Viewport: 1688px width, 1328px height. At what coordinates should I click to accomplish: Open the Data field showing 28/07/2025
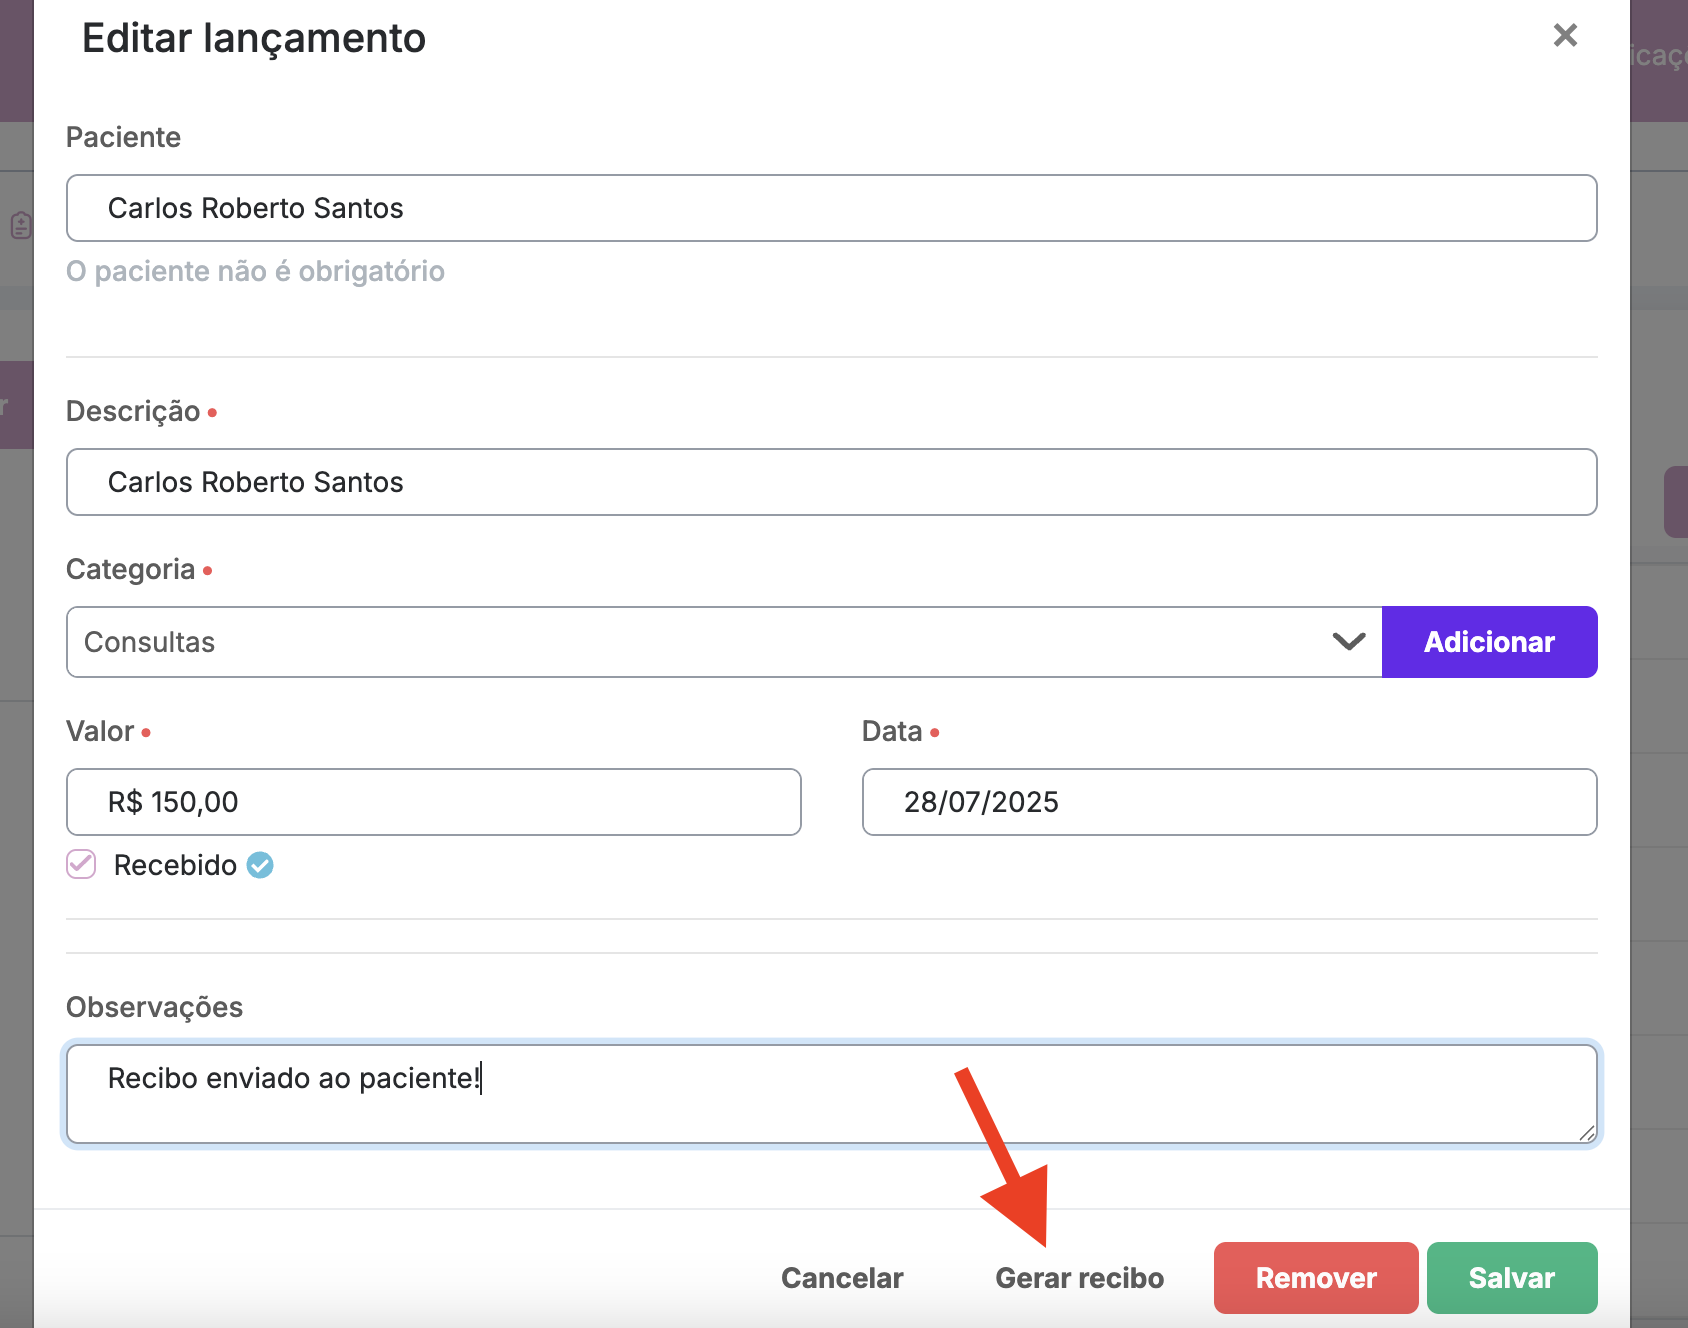point(1229,802)
